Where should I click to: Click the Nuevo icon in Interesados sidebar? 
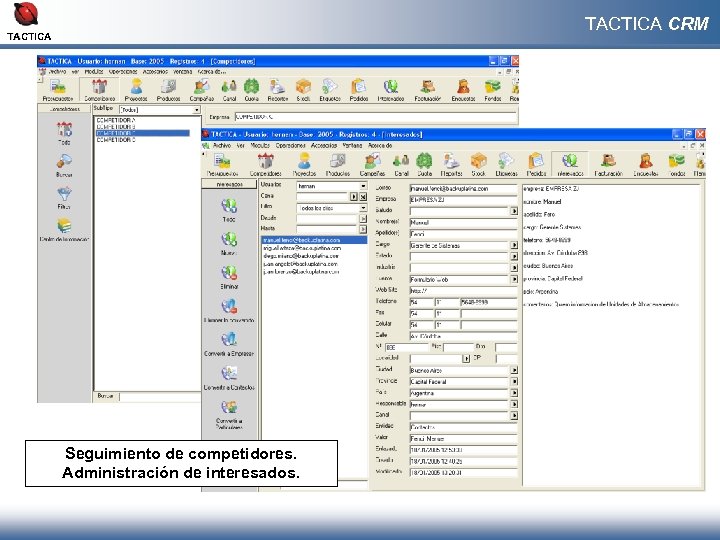tap(229, 239)
